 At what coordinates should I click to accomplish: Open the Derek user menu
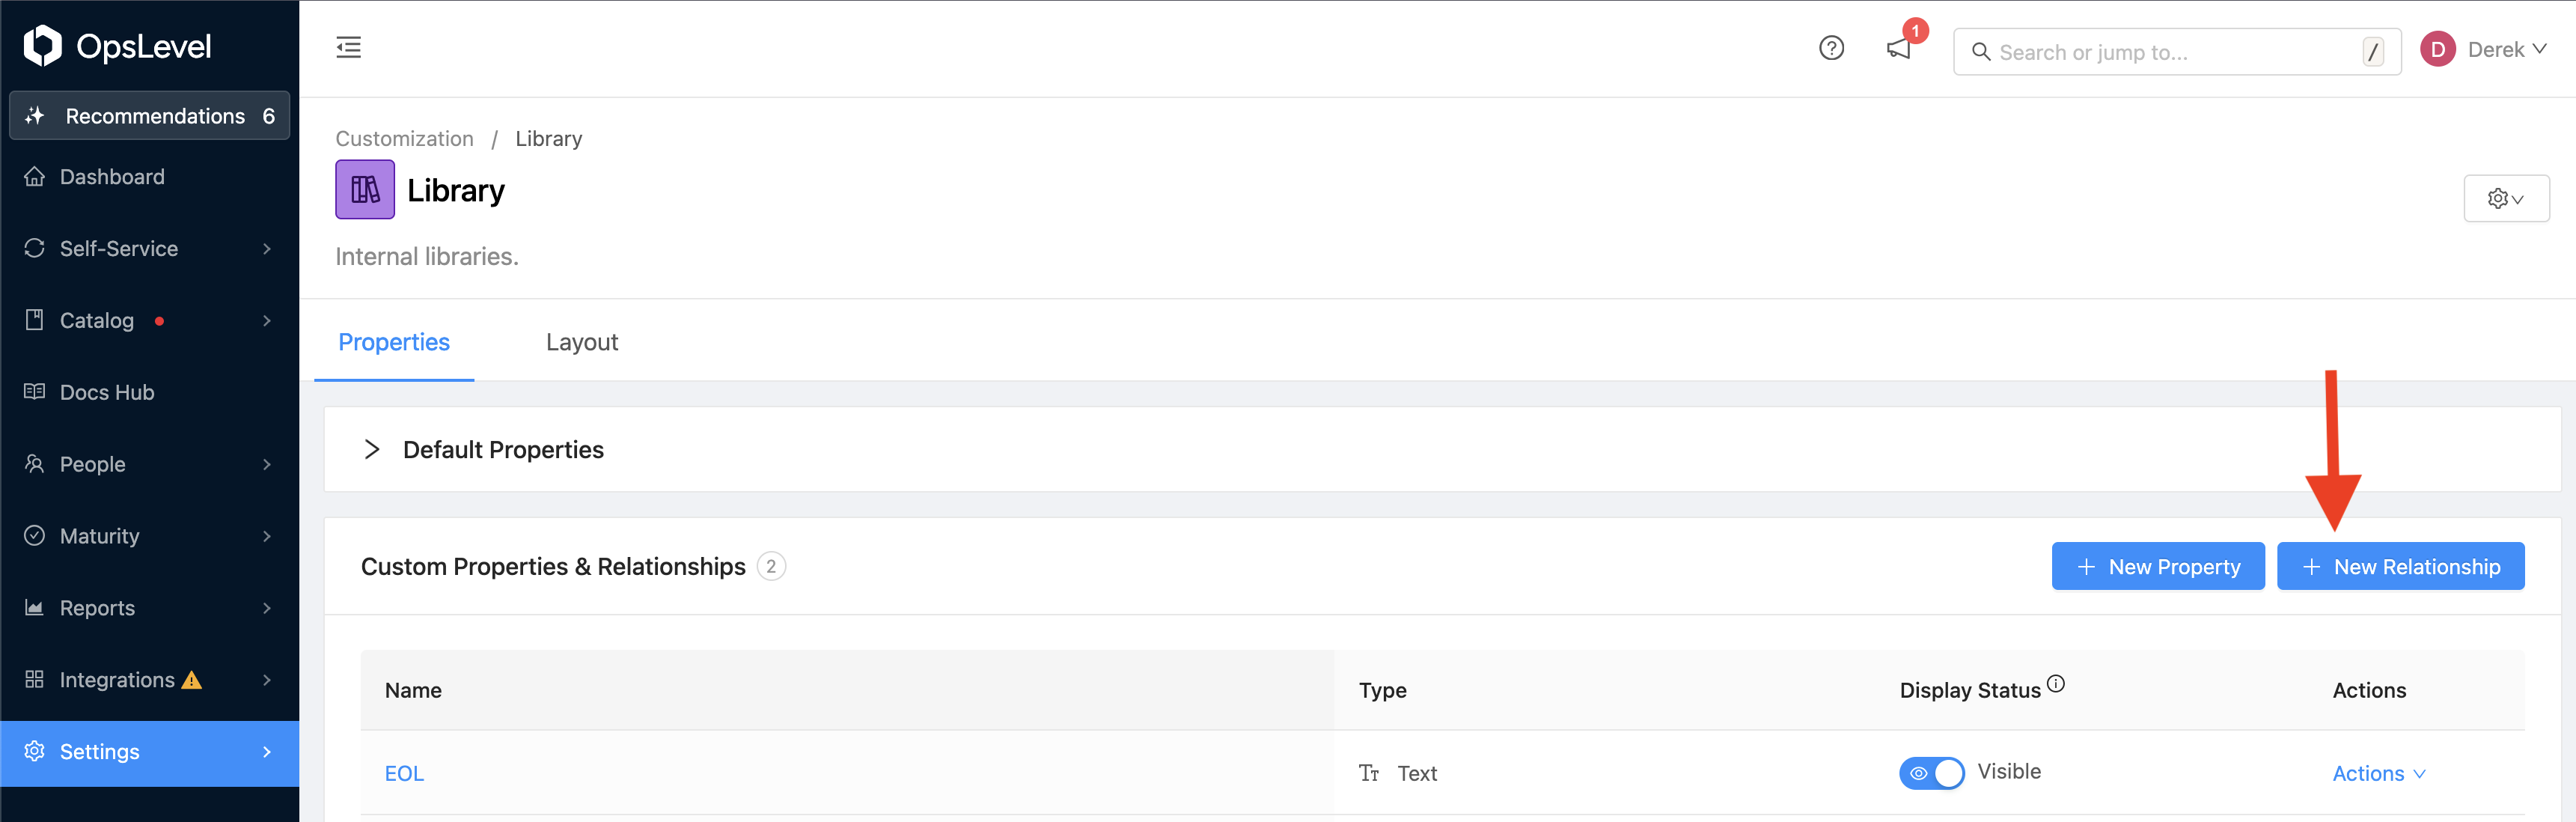point(2483,50)
